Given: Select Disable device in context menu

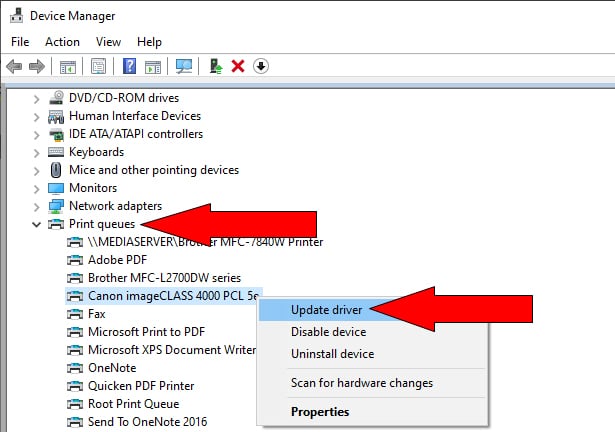Looking at the screenshot, I should (328, 332).
